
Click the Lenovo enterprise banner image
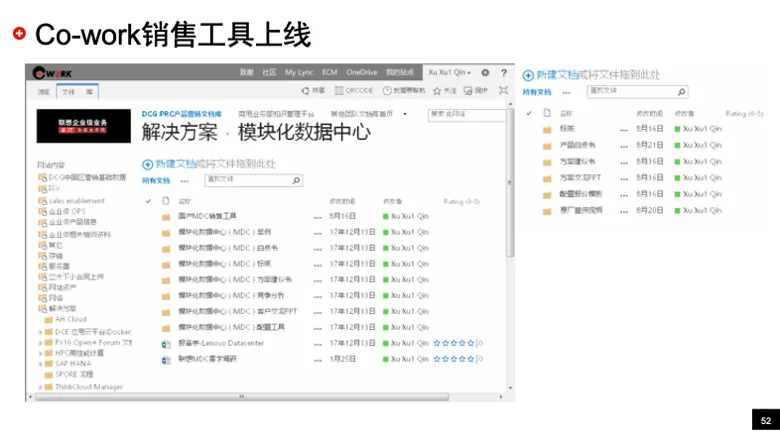point(84,126)
